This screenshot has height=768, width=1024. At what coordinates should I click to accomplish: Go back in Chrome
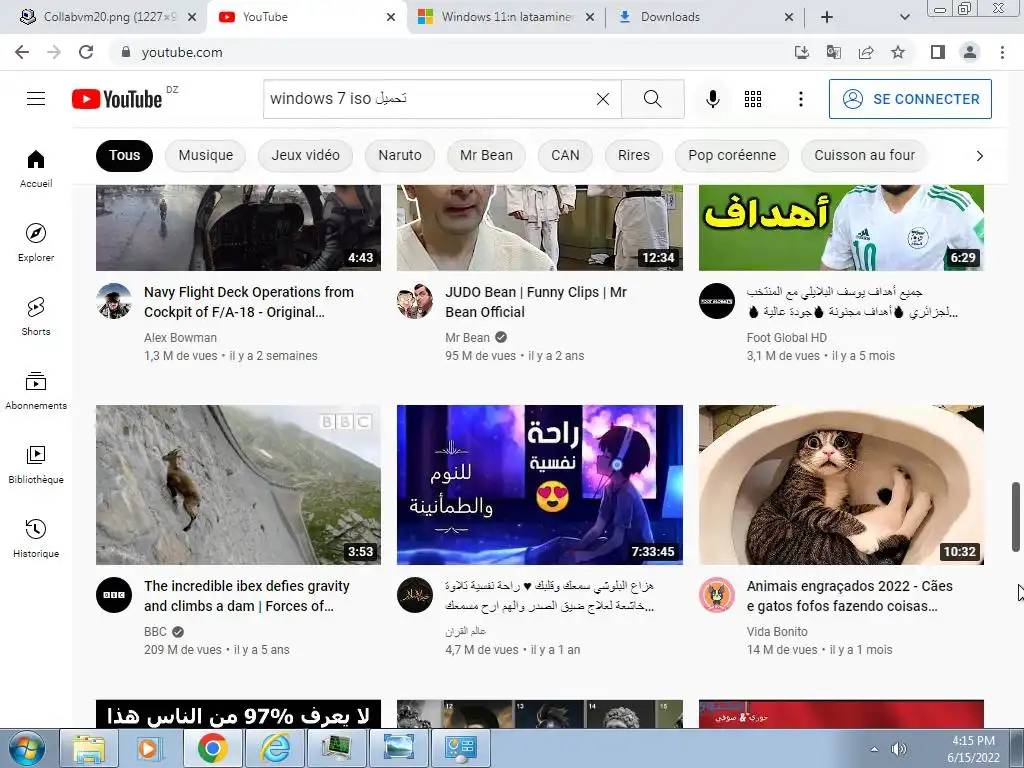[22, 52]
